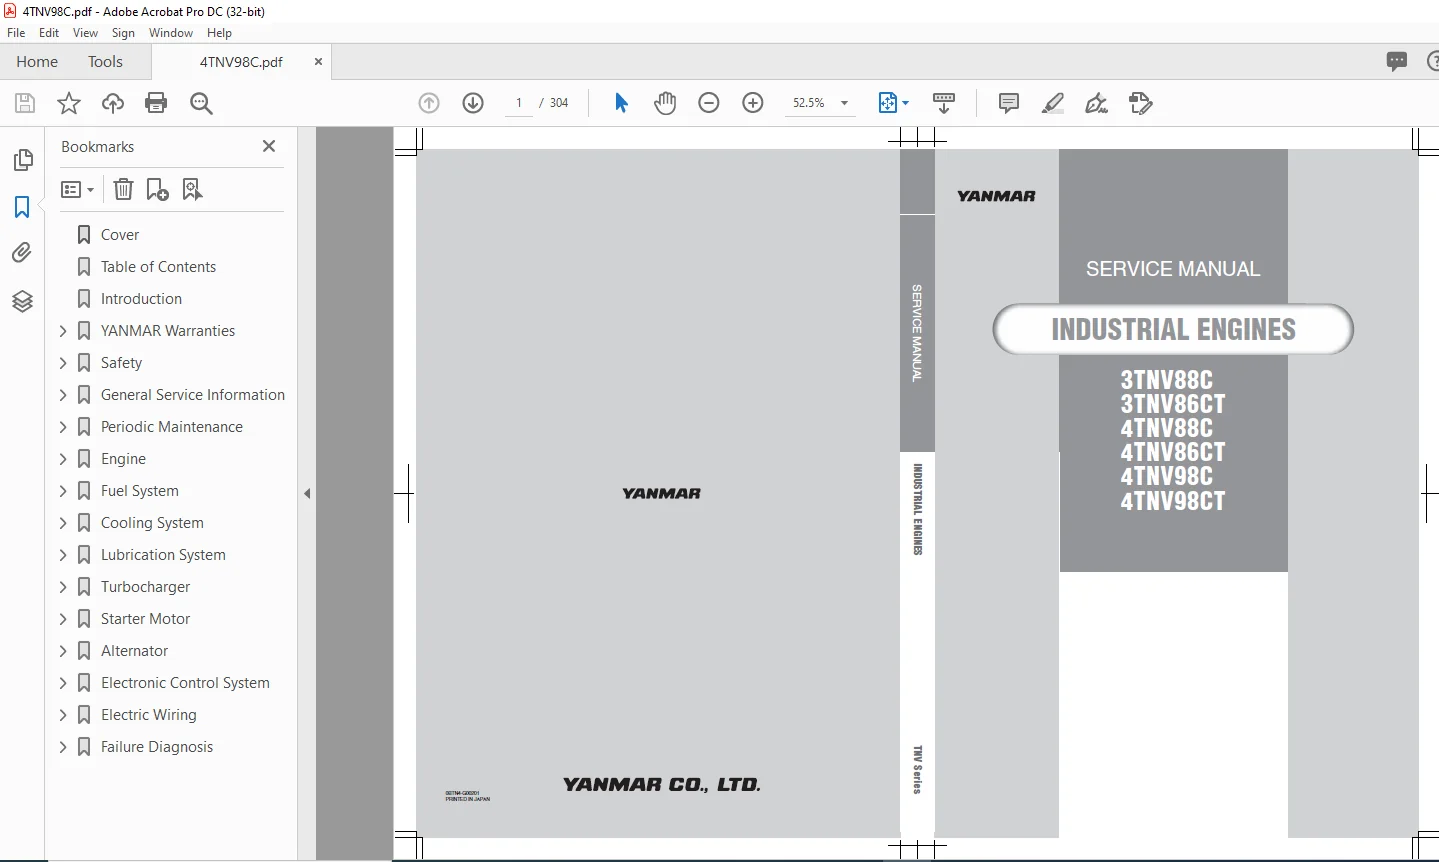Expand the Safety bookmark
This screenshot has height=862, width=1439.
pos(63,363)
